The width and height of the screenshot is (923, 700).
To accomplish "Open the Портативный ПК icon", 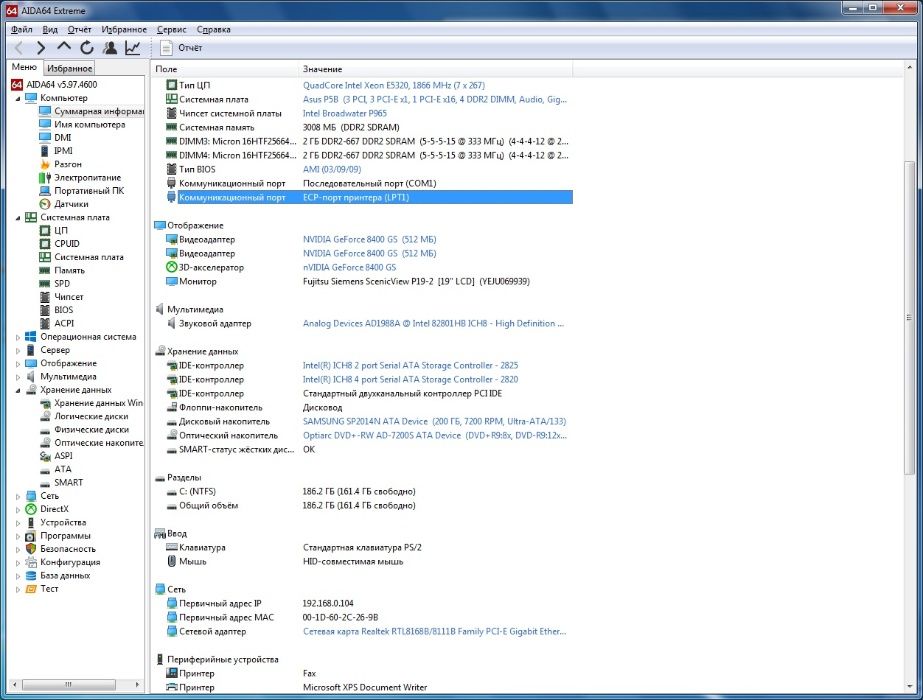I will click(45, 191).
